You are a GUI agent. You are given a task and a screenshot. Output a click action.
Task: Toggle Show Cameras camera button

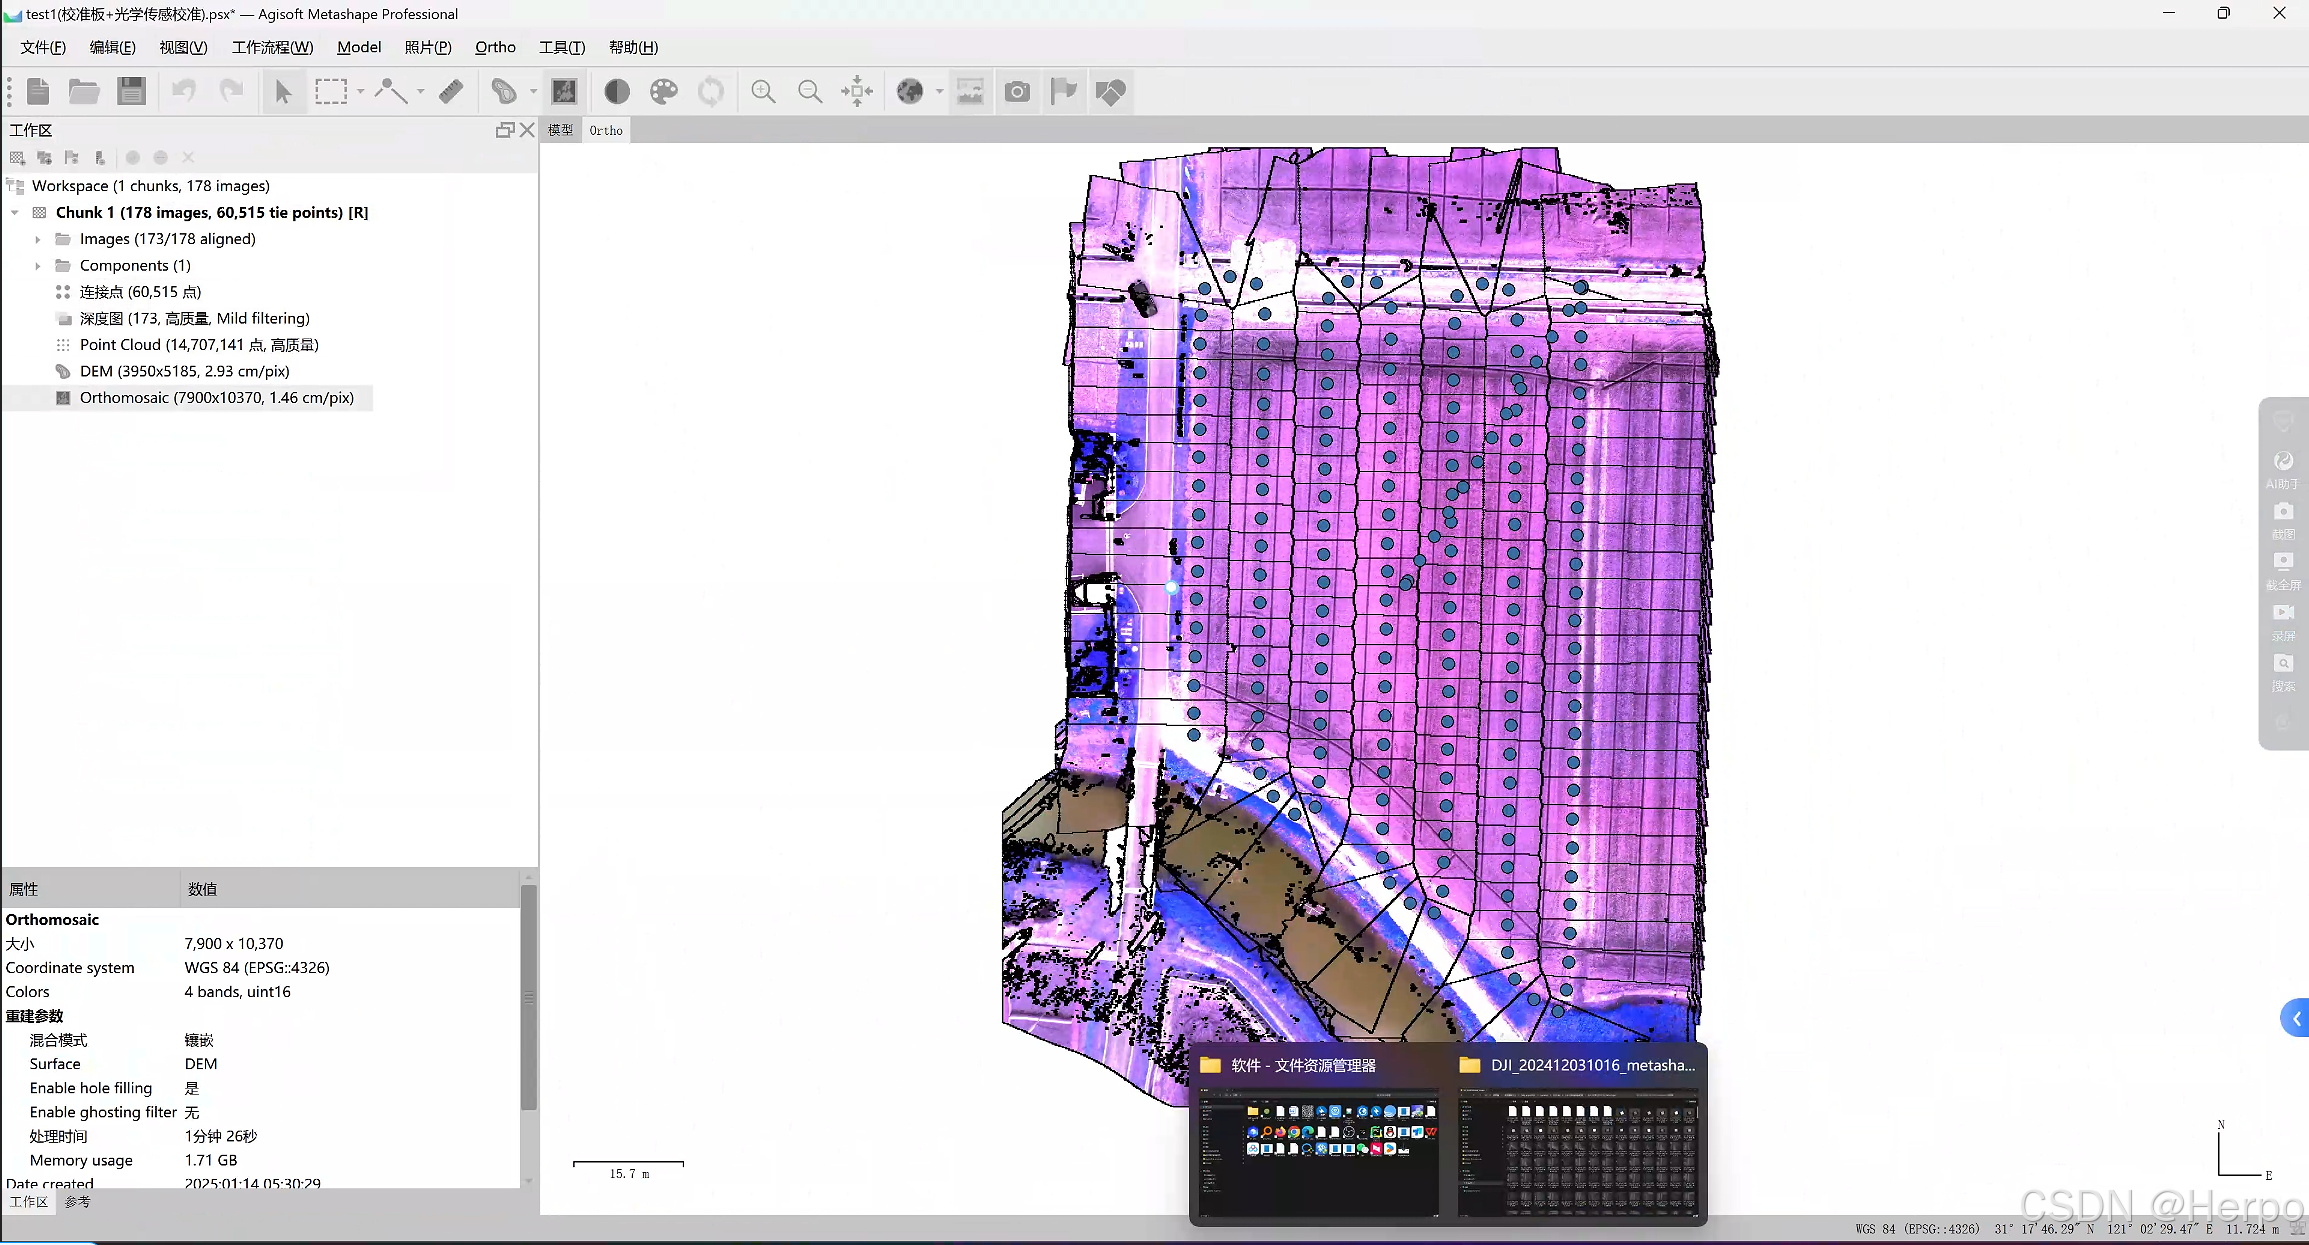(1017, 92)
